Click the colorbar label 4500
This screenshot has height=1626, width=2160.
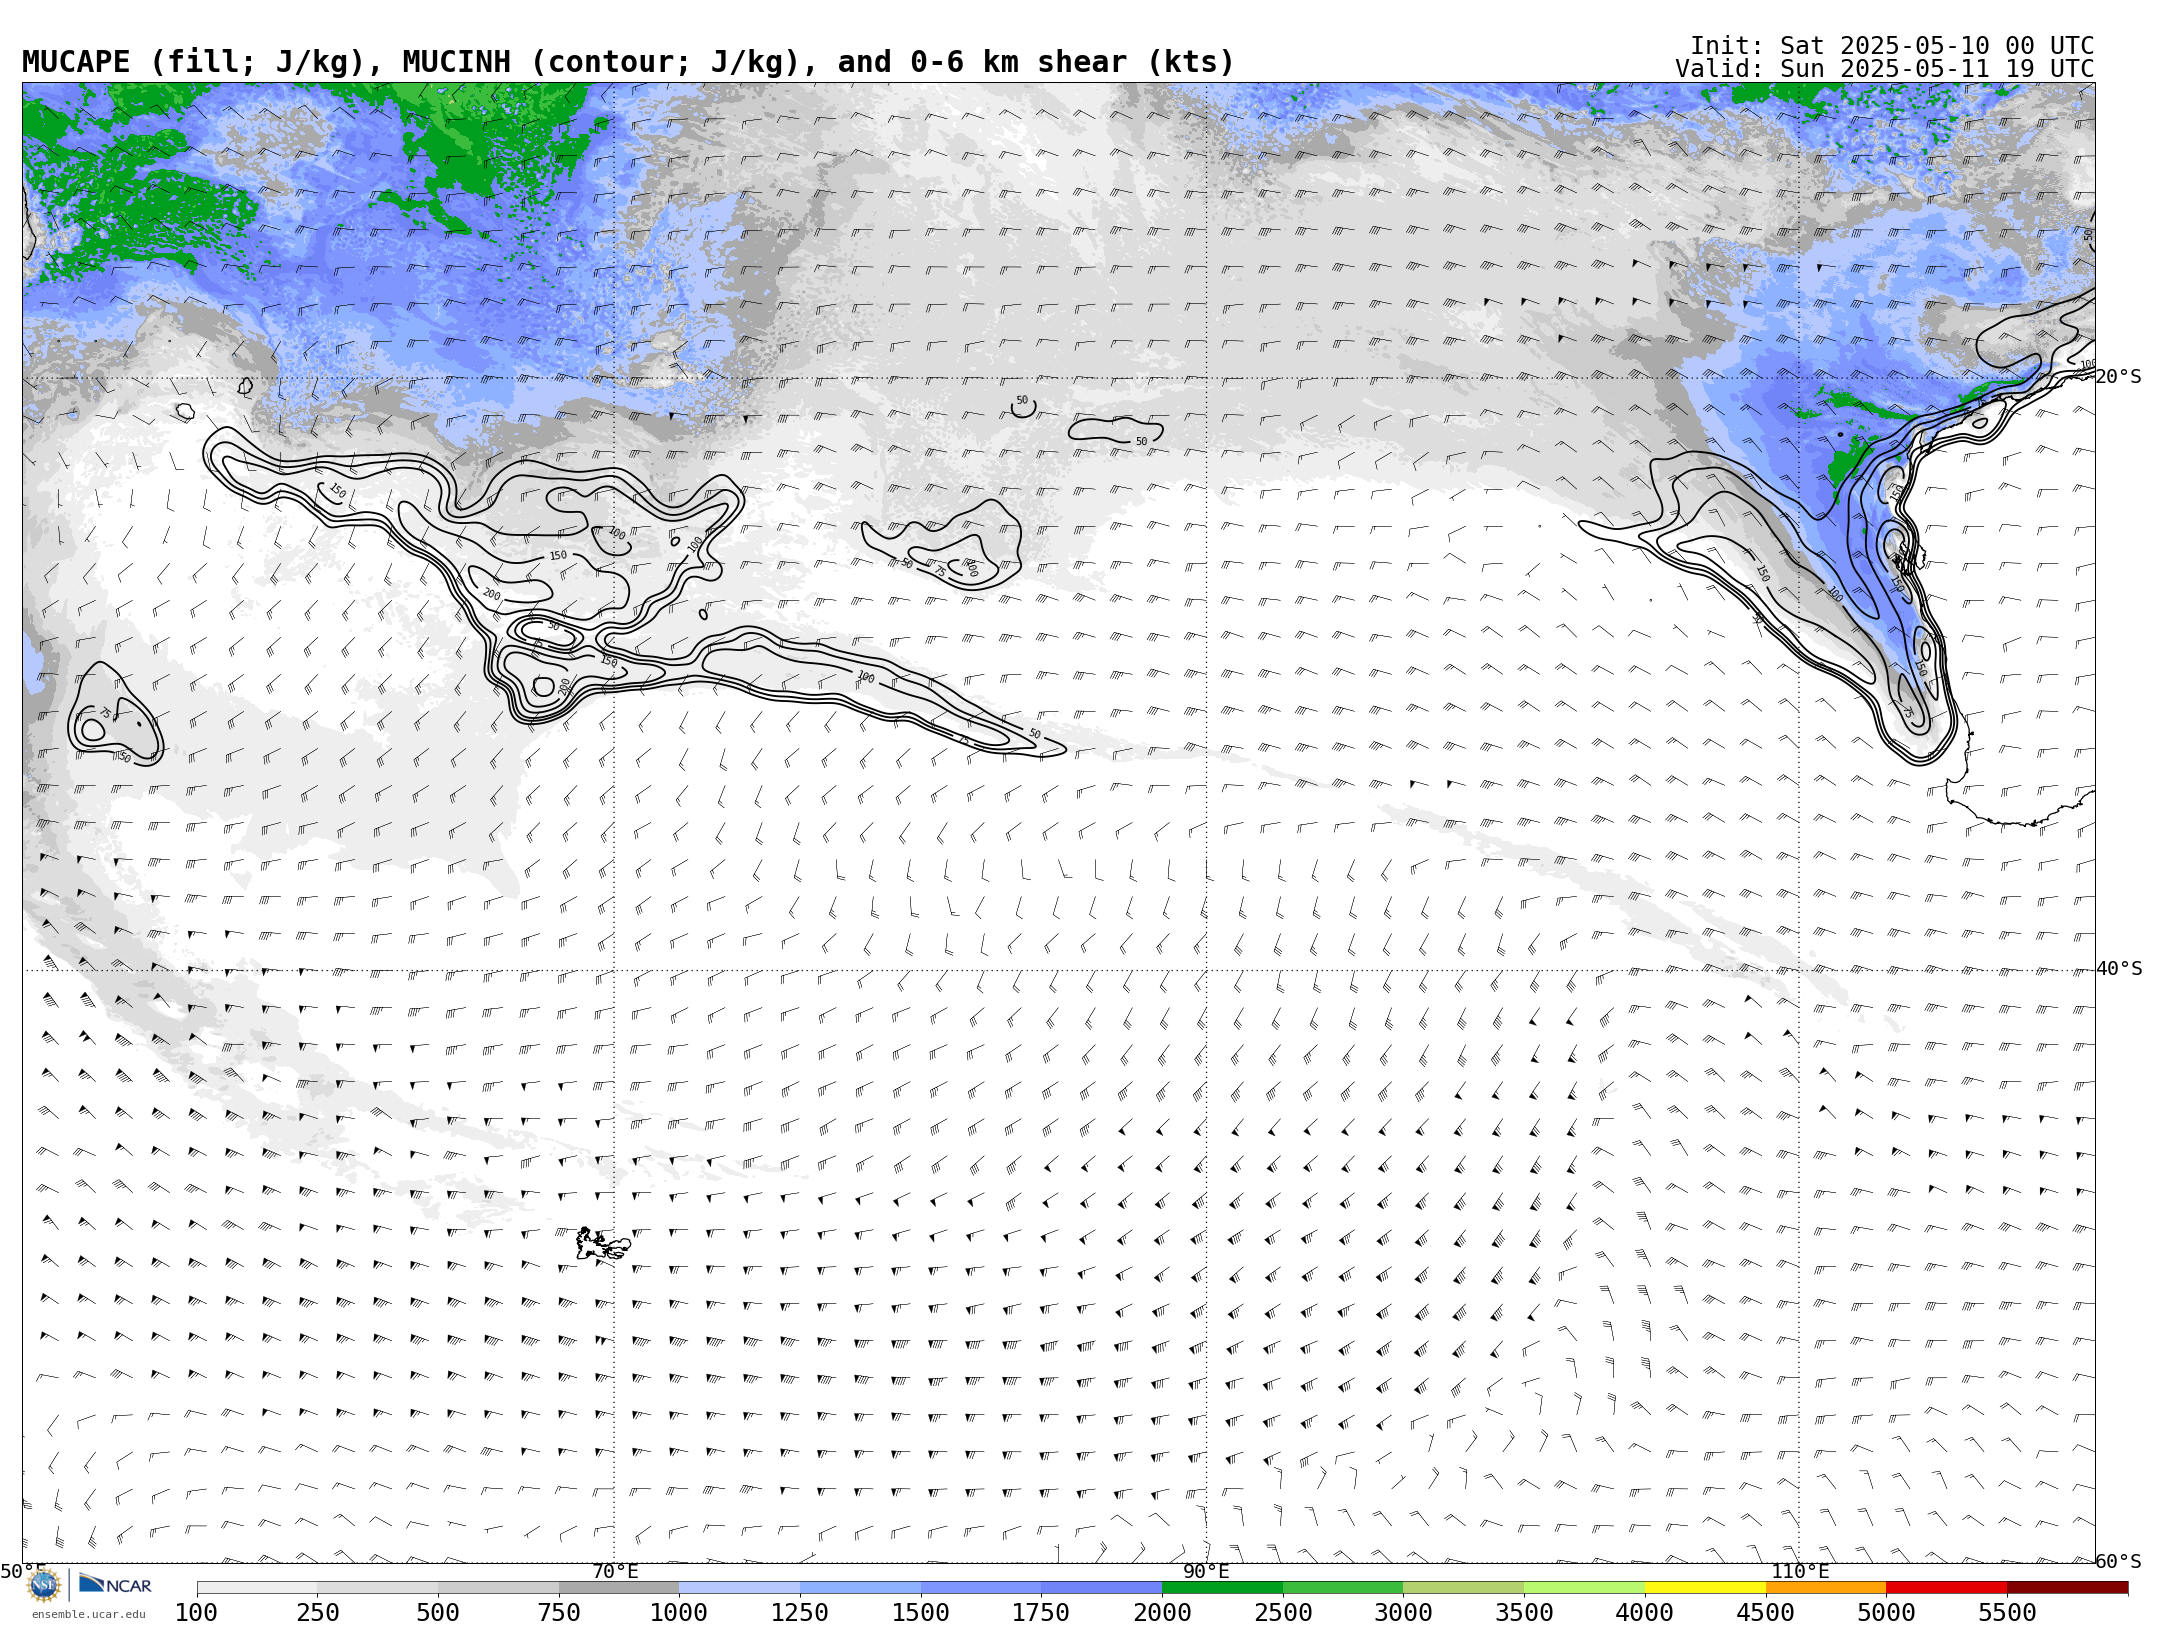[x=1765, y=1613]
